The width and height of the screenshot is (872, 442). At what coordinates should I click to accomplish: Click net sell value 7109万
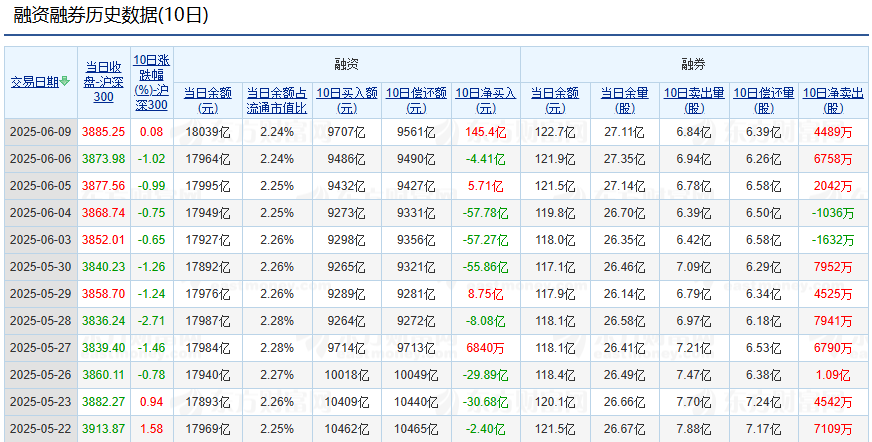[833, 429]
